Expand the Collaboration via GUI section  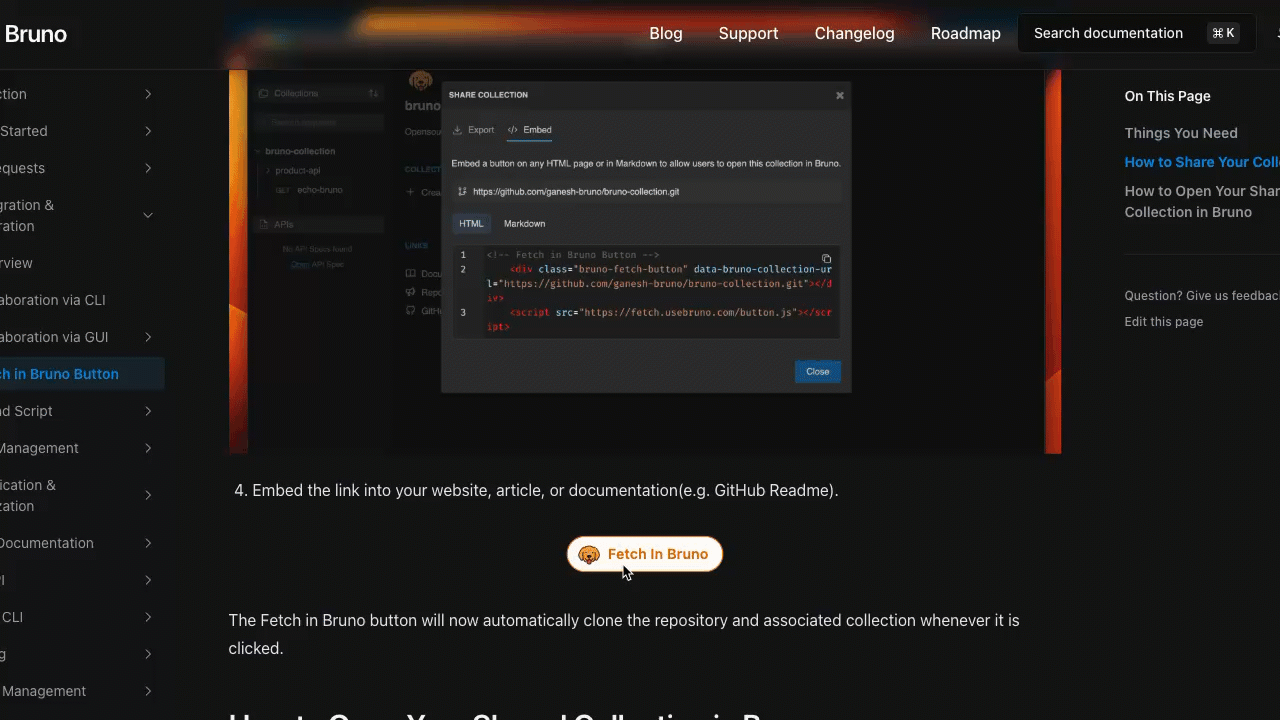(148, 337)
